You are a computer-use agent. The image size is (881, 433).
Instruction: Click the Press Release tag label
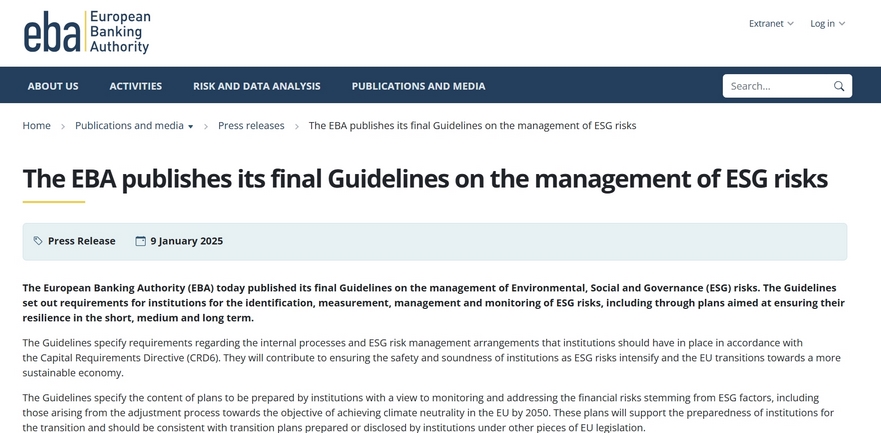click(82, 241)
